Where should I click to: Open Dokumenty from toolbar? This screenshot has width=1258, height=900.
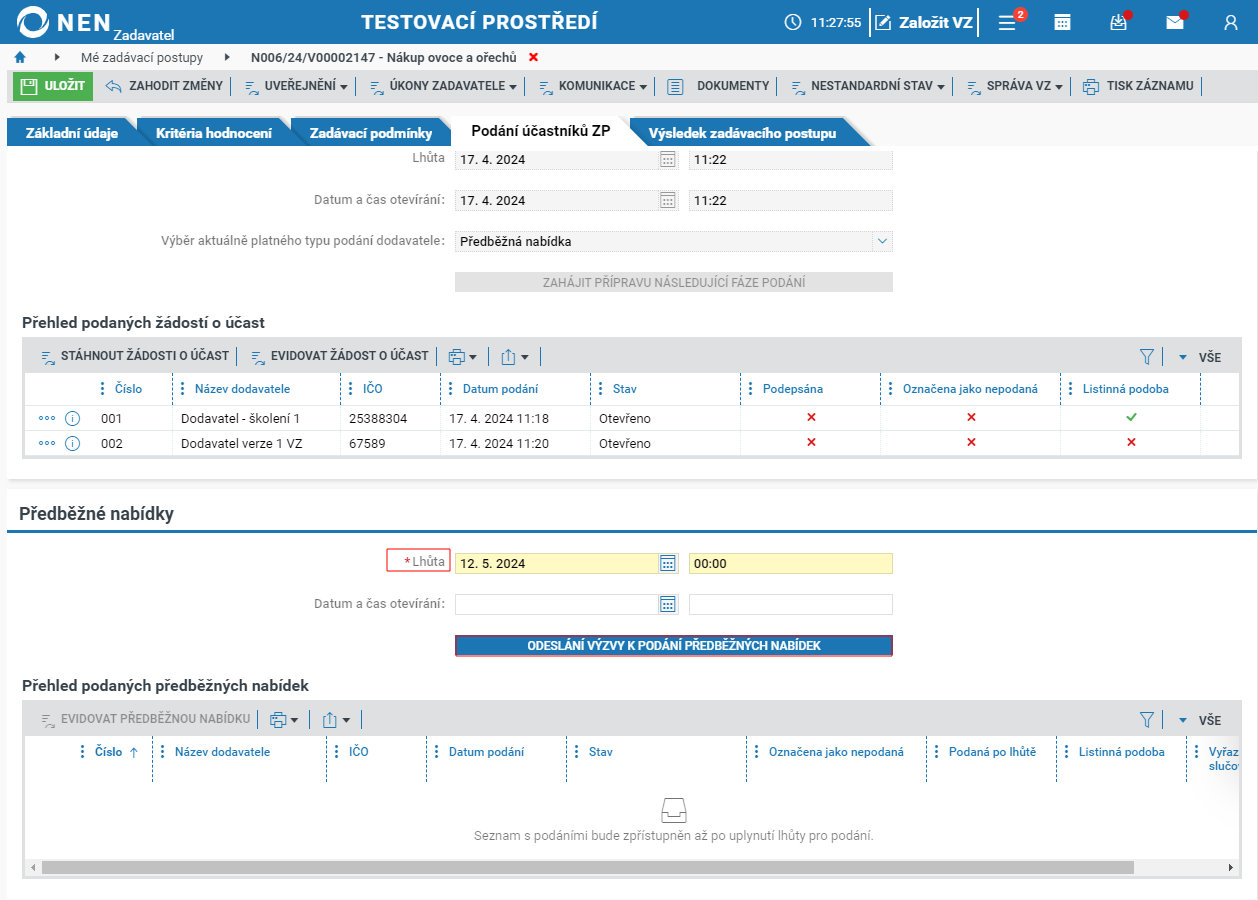pos(719,86)
